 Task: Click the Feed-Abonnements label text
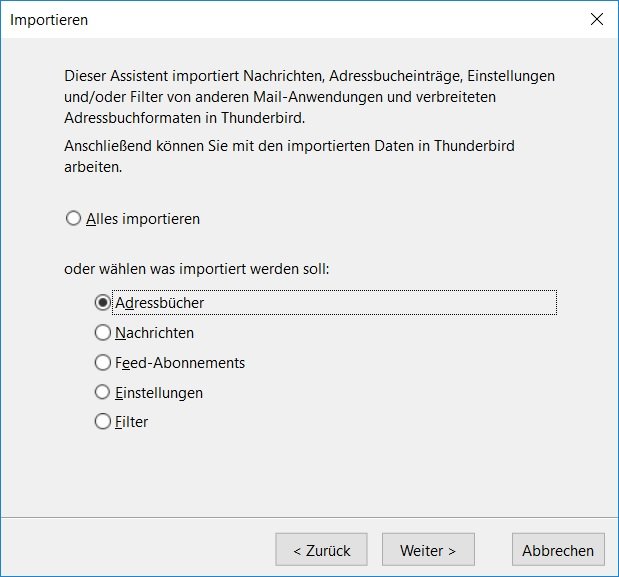pyautogui.click(x=180, y=362)
